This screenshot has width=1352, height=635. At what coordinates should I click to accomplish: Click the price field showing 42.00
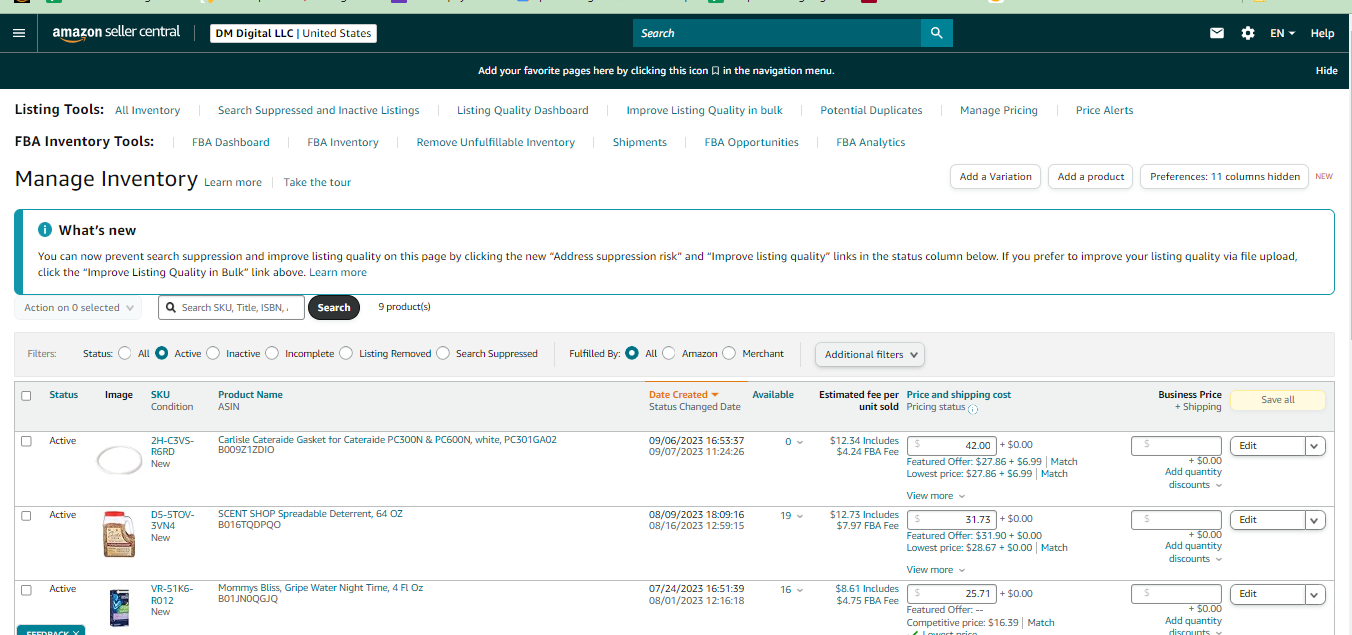[x=952, y=446]
